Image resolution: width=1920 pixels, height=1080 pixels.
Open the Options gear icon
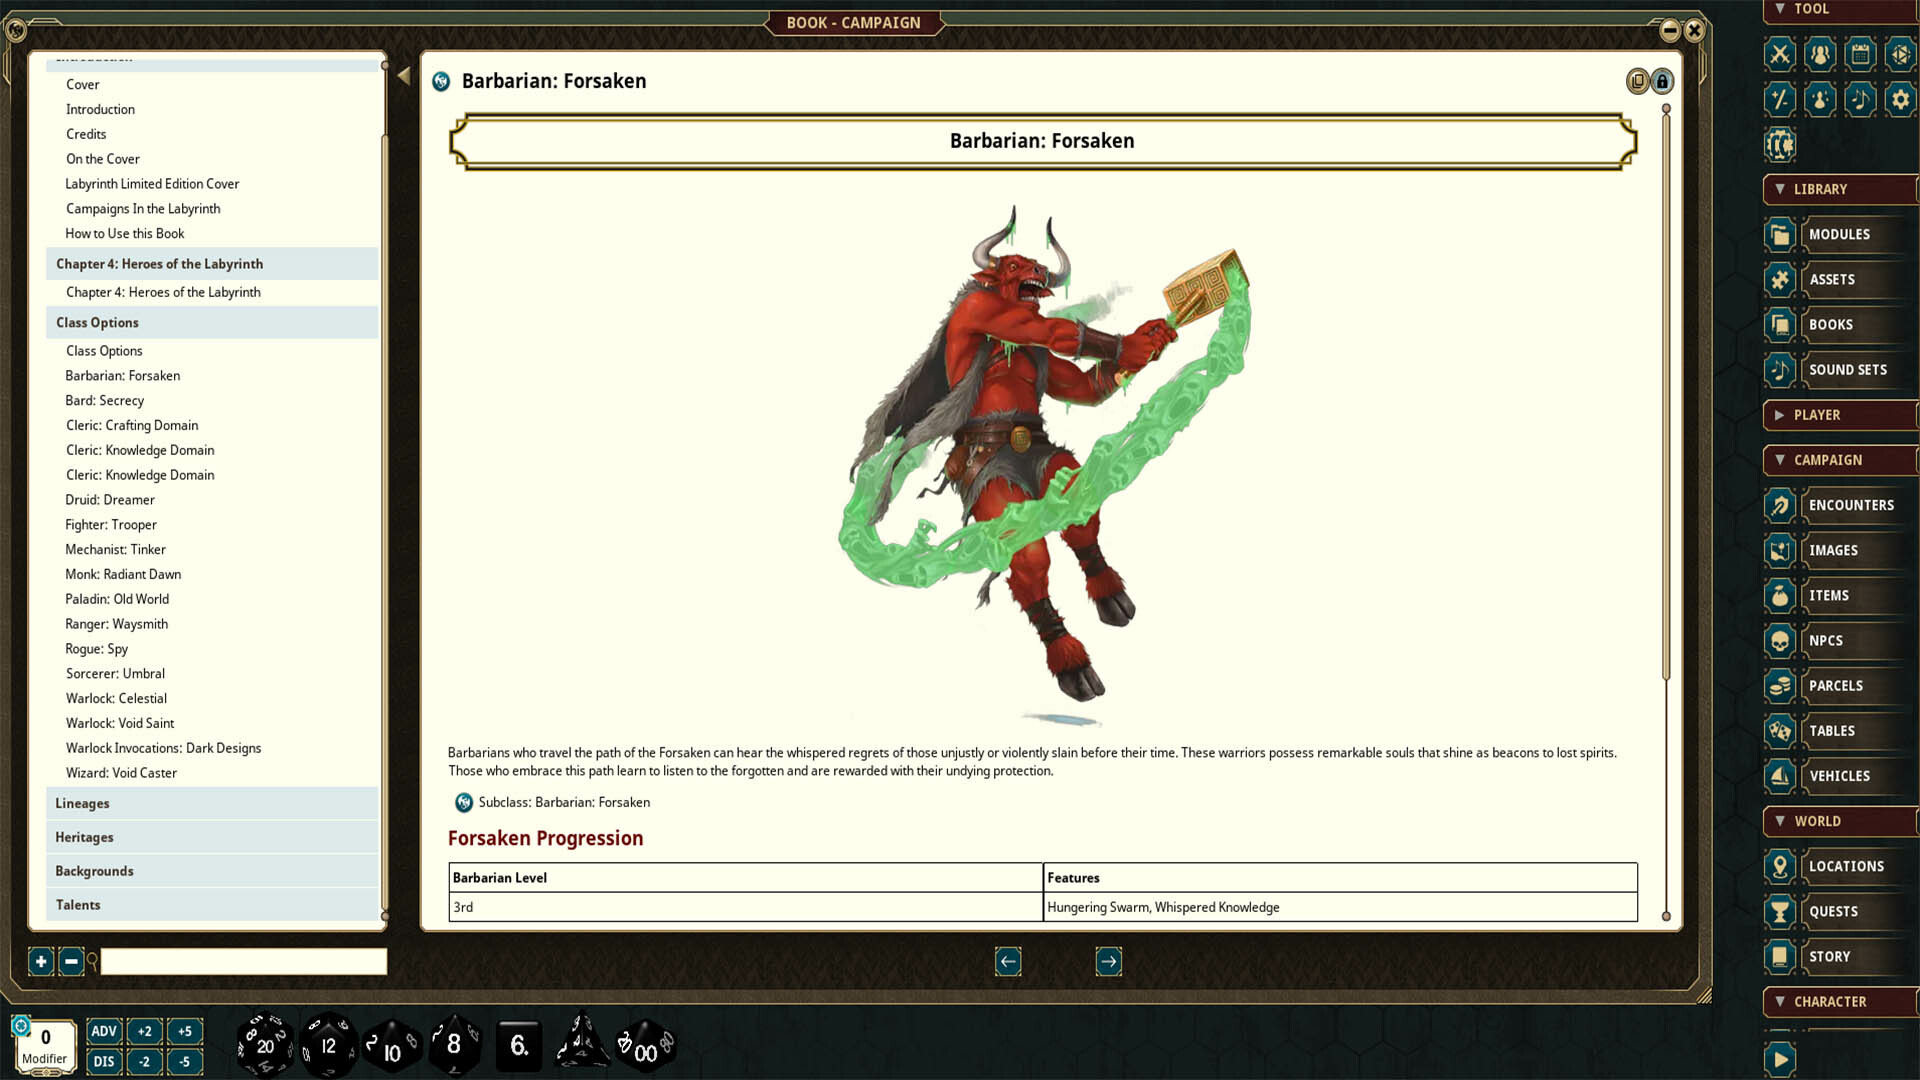coord(1902,100)
